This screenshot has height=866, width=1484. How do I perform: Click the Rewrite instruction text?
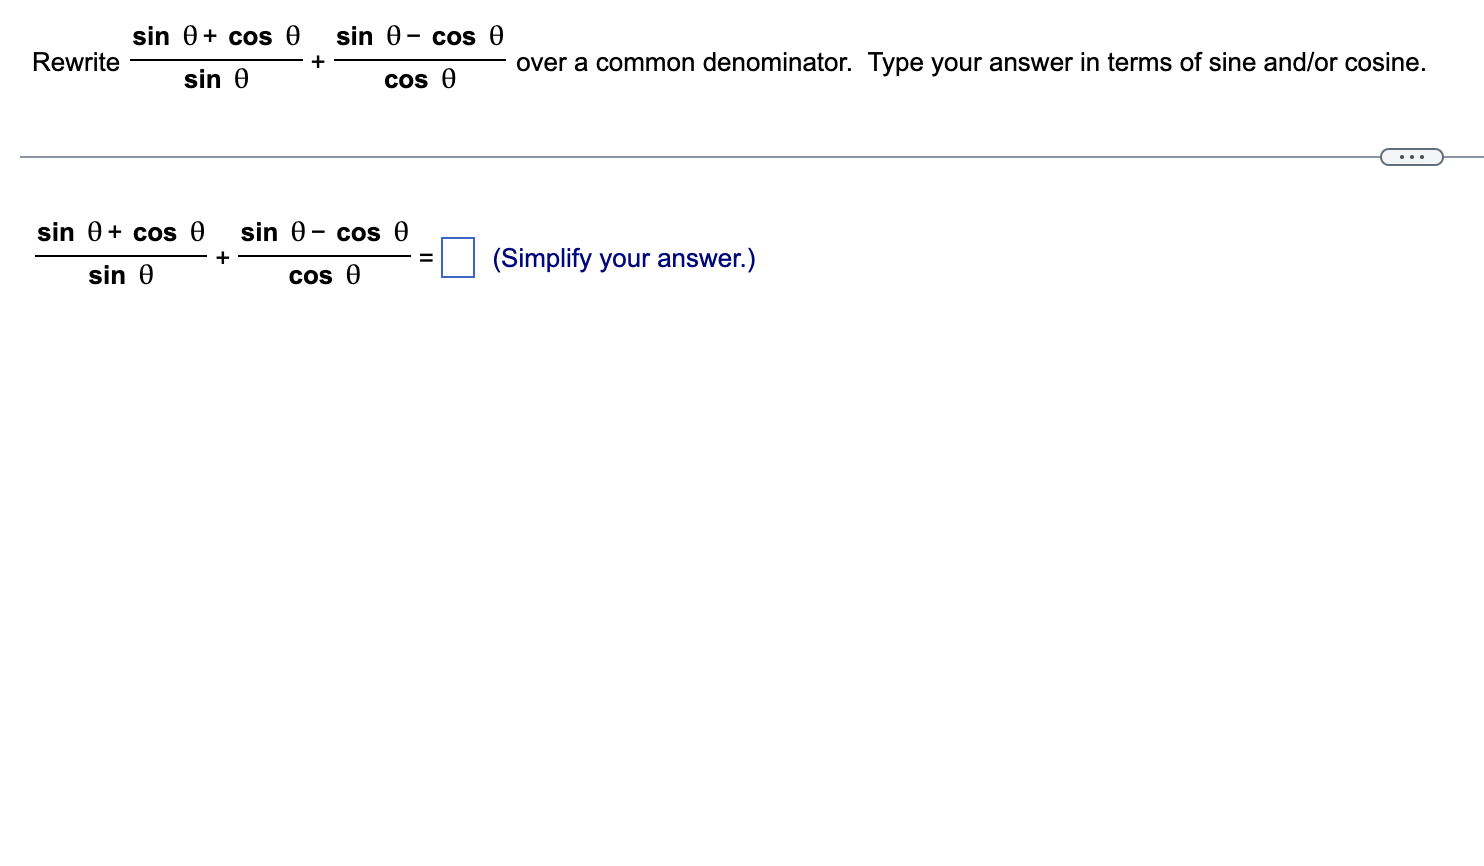click(x=75, y=62)
